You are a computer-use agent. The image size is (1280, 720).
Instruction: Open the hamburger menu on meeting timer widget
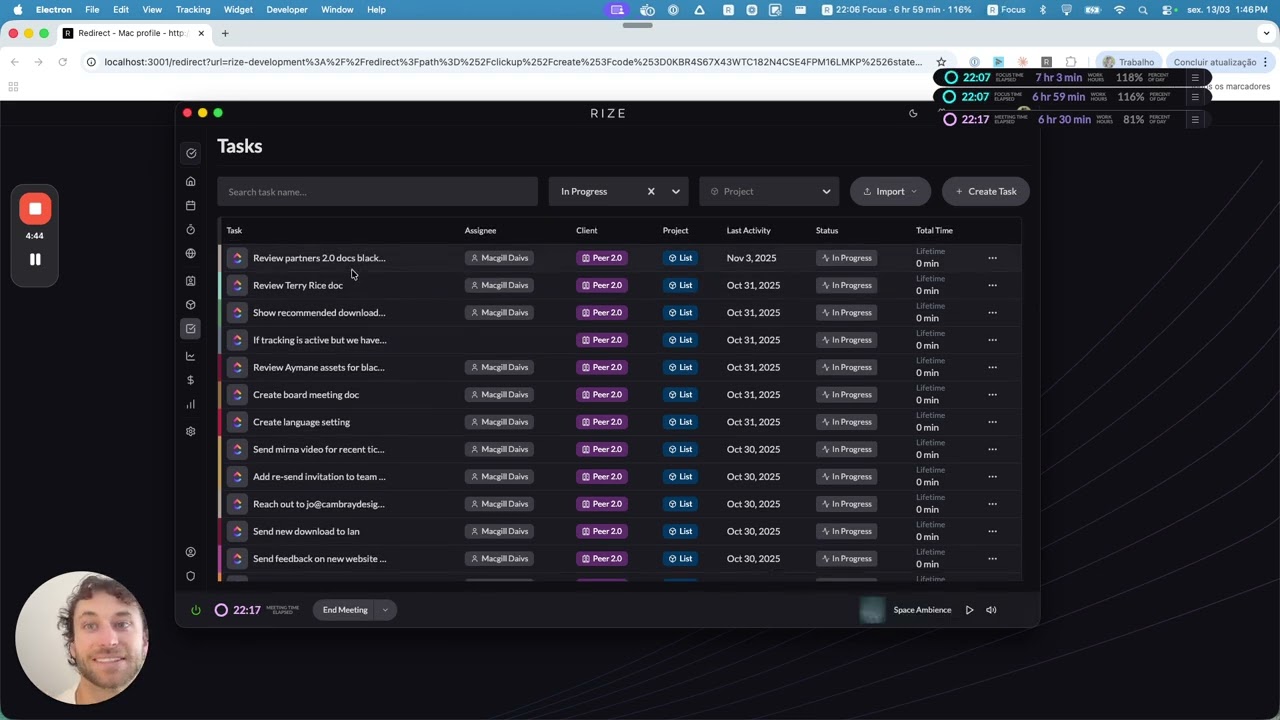[x=1194, y=119]
